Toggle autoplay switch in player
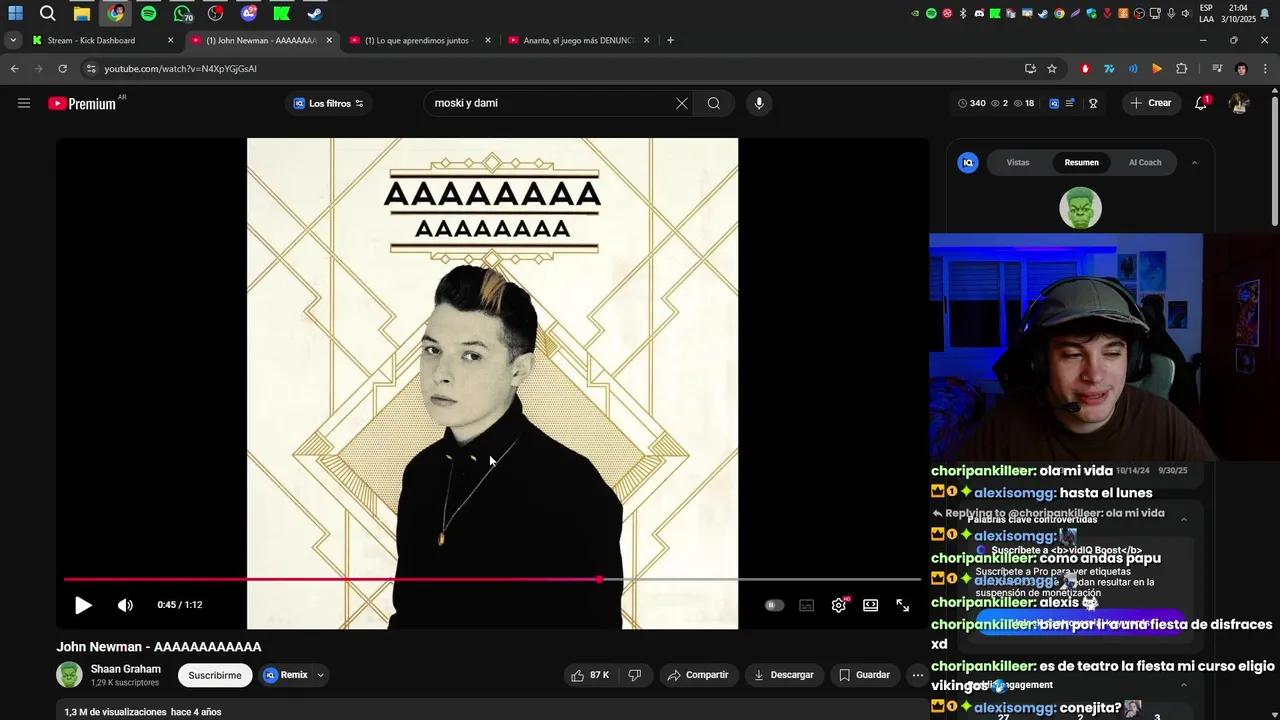 coord(774,605)
